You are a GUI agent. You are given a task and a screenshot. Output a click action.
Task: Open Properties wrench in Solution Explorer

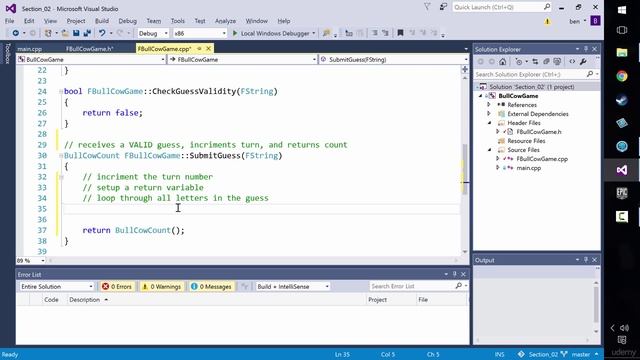583,62
